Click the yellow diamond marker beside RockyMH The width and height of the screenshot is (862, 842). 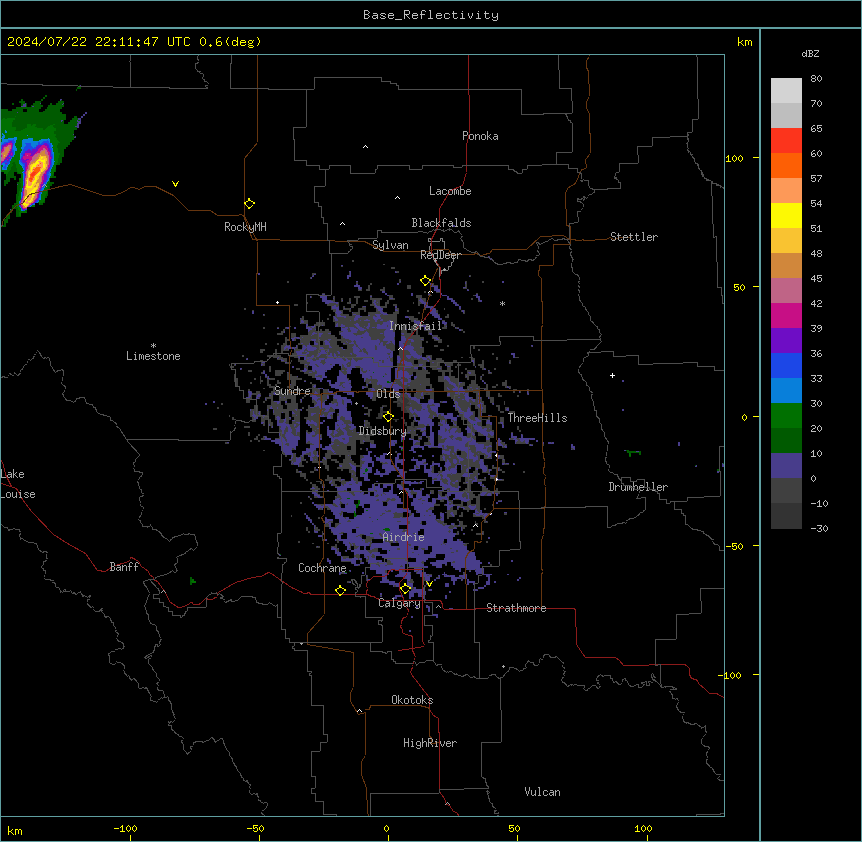coord(249,204)
